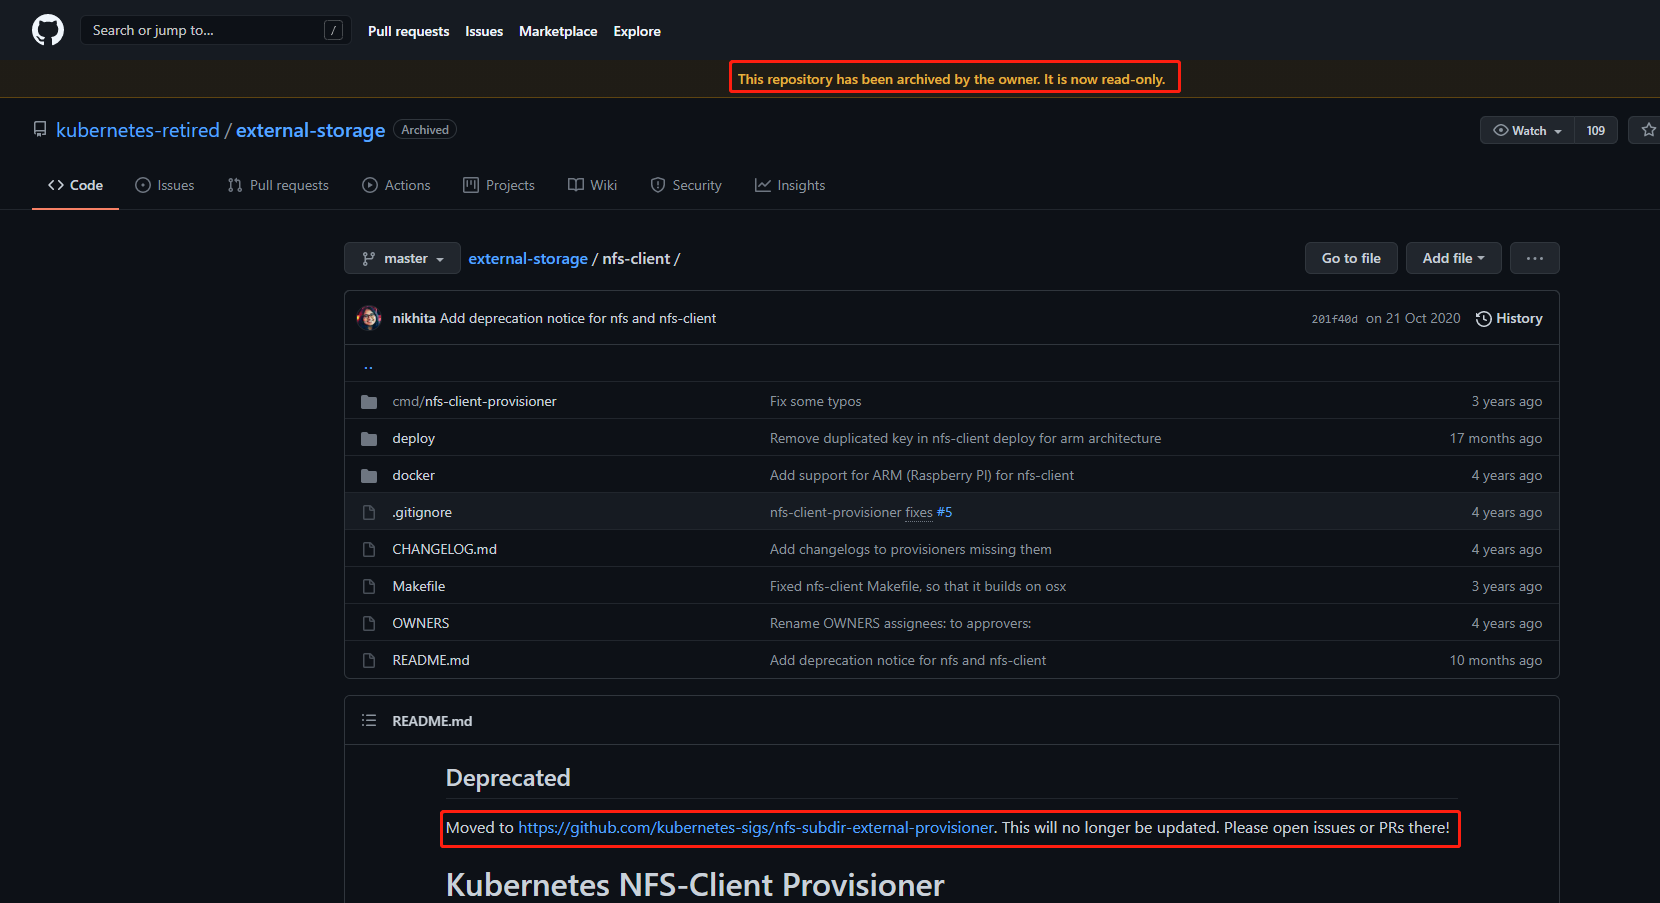Image resolution: width=1660 pixels, height=903 pixels.
Task: Click the .gitignore file icon
Action: tap(369, 512)
